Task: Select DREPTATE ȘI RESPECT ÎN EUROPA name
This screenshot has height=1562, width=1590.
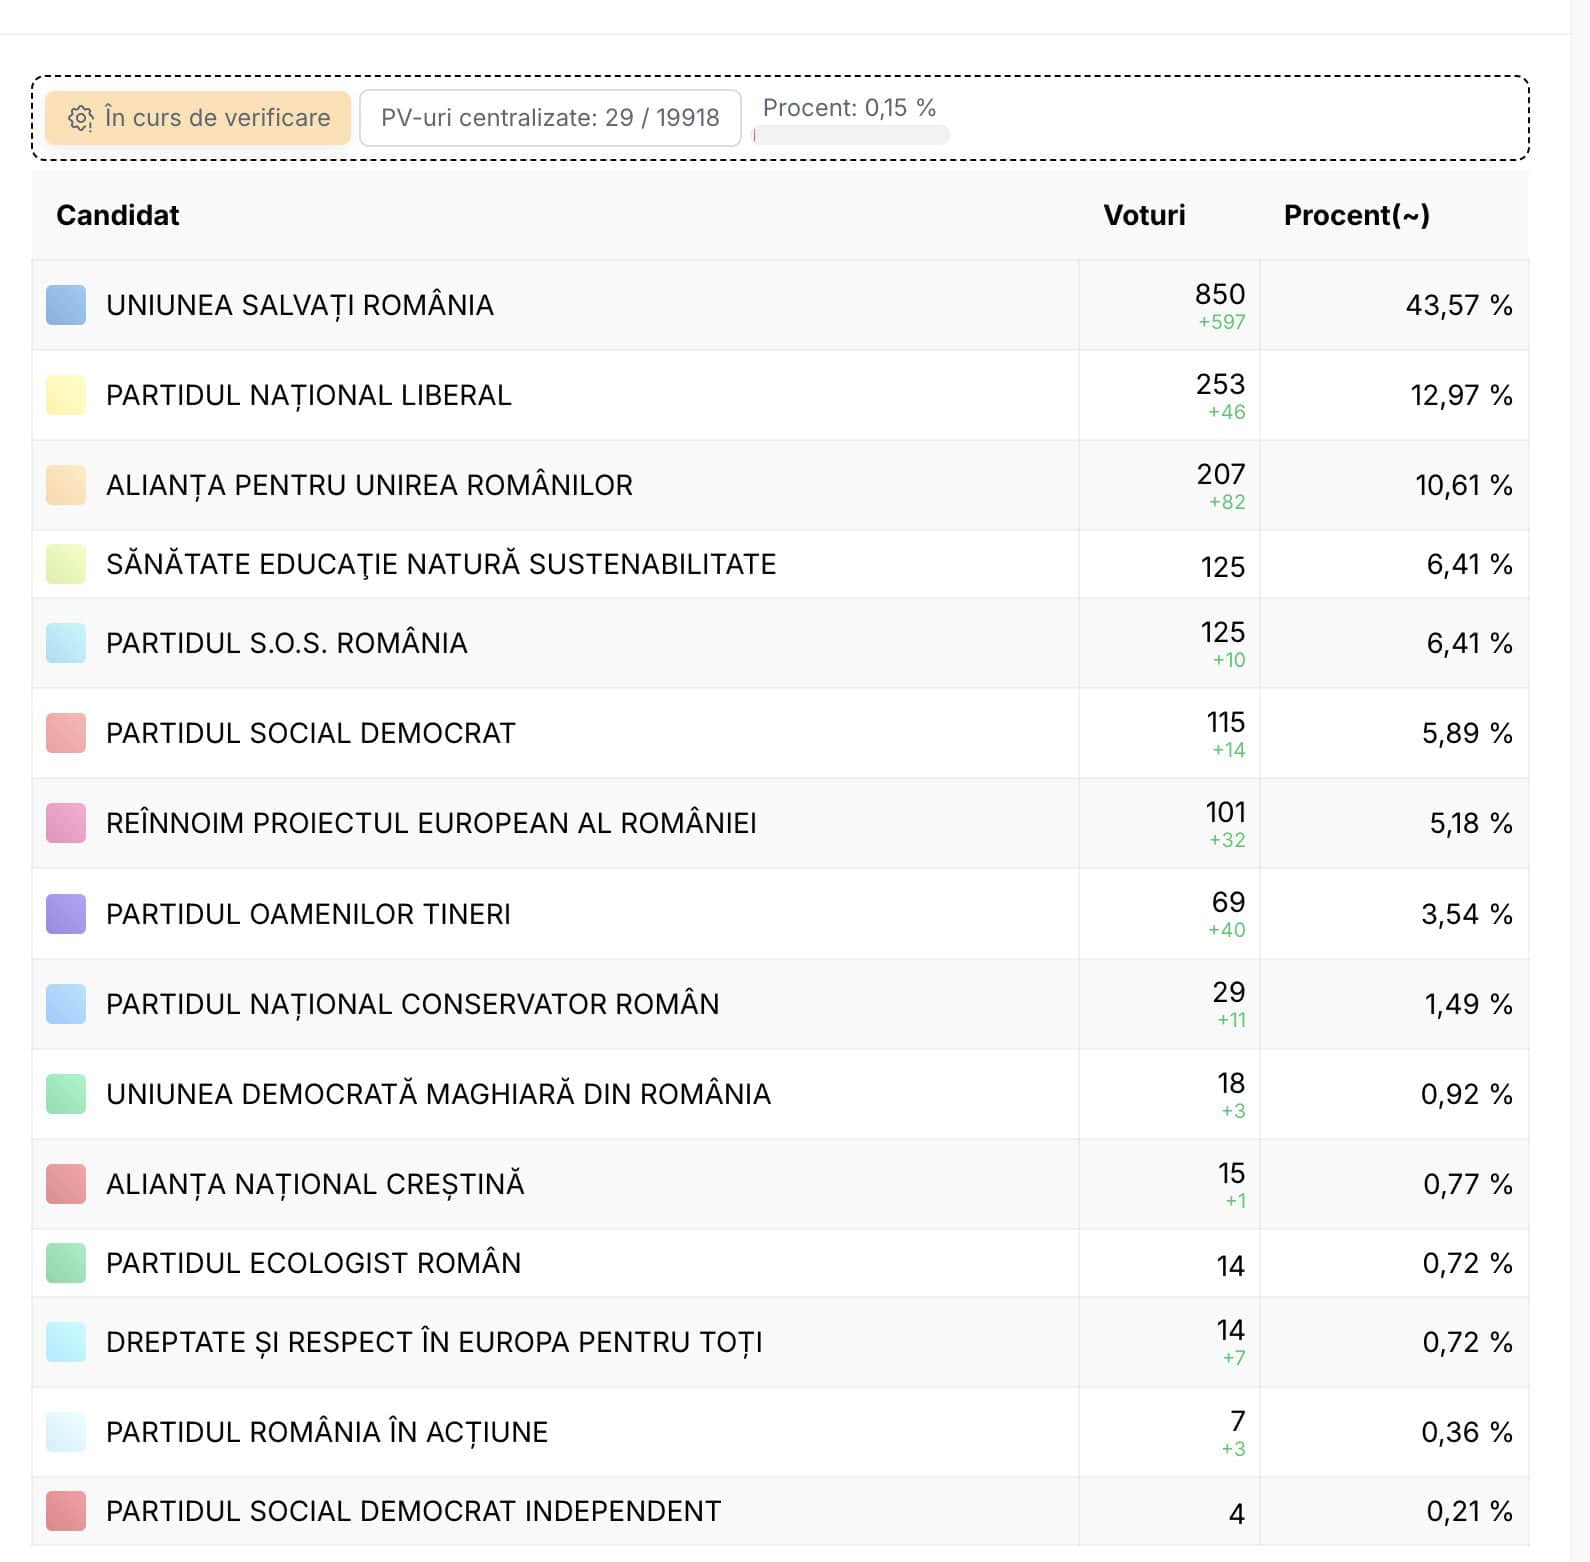Action: point(434,1342)
